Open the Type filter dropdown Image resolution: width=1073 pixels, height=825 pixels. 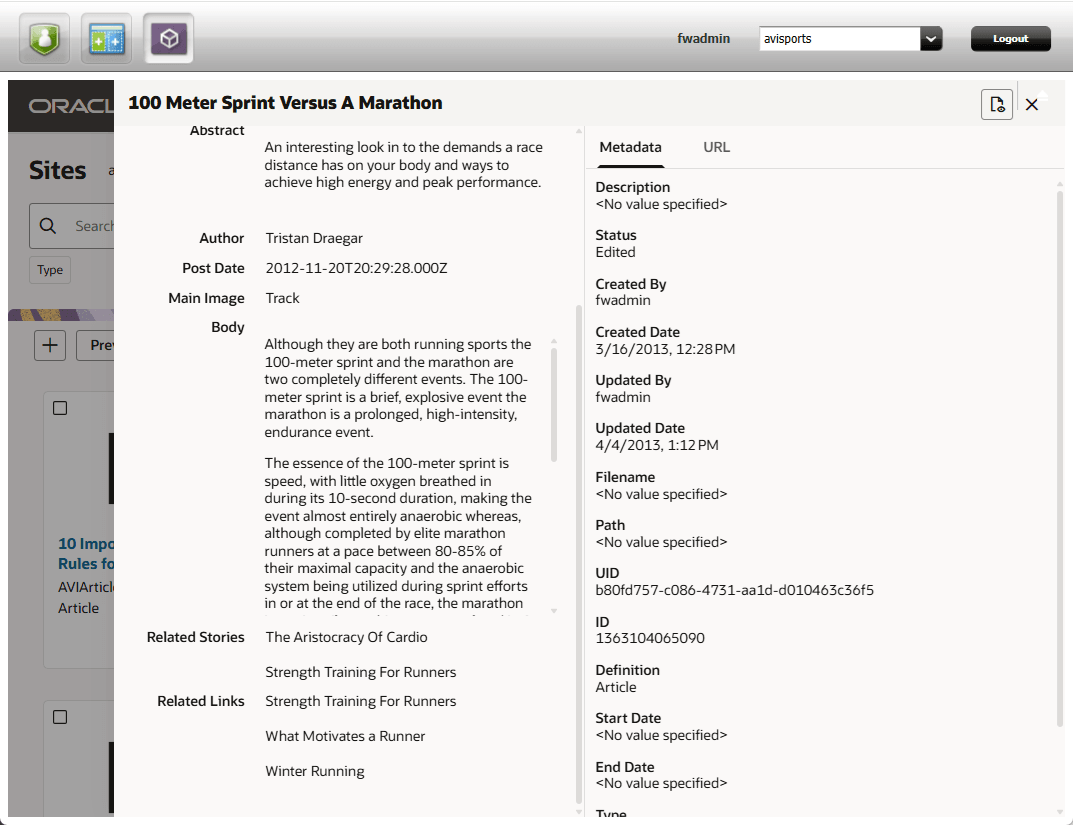49,269
